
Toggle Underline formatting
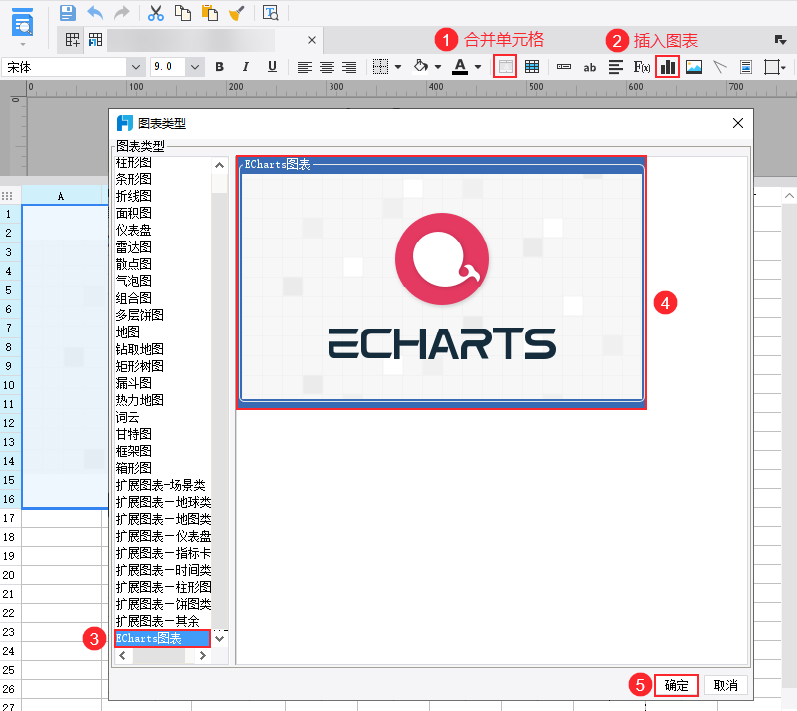pyautogui.click(x=272, y=67)
